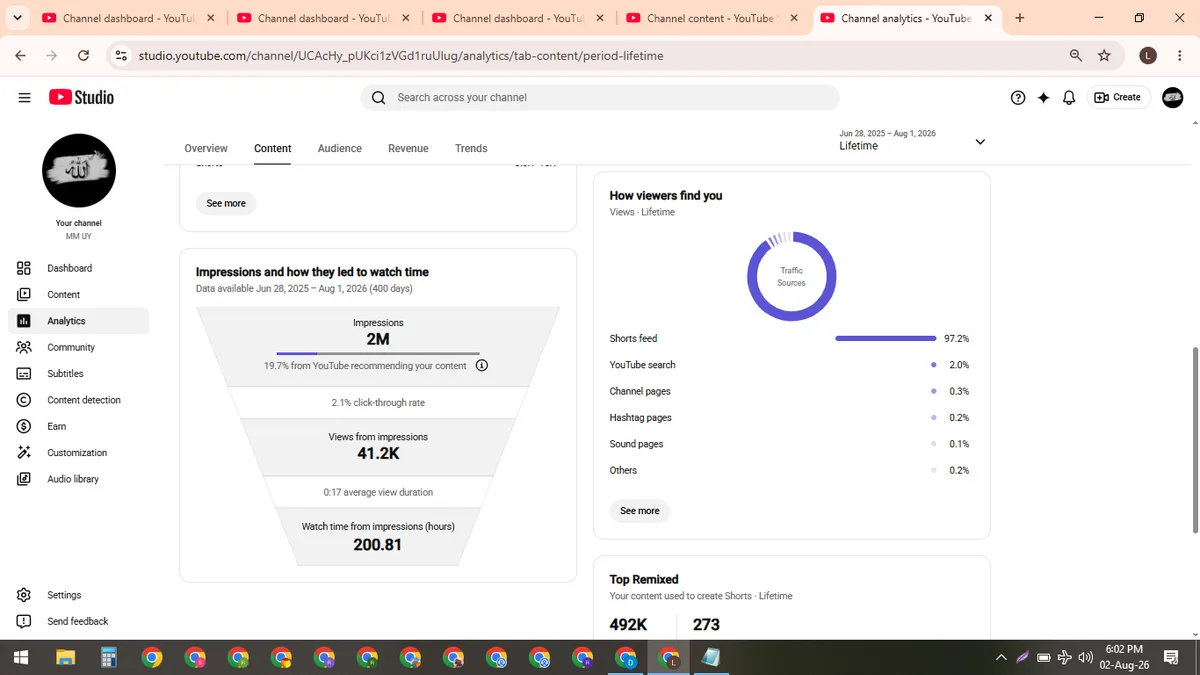Open the notifications bell
The image size is (1200, 675).
pos(1069,97)
